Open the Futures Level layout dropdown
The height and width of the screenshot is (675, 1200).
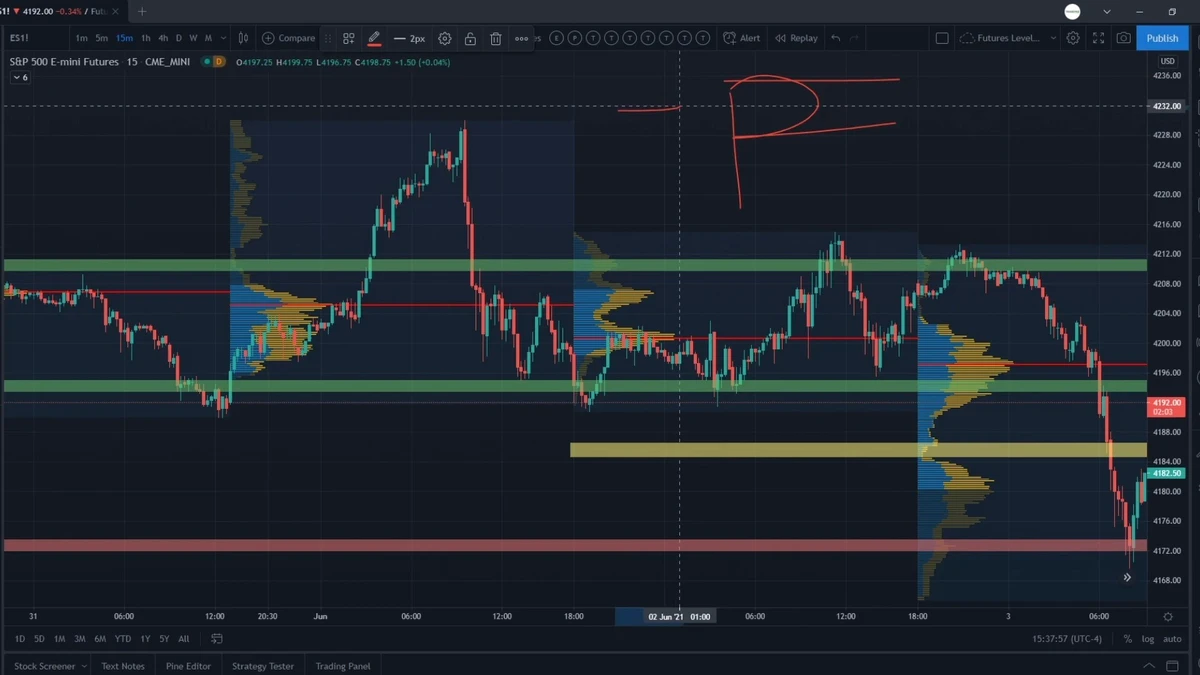tap(1008, 38)
